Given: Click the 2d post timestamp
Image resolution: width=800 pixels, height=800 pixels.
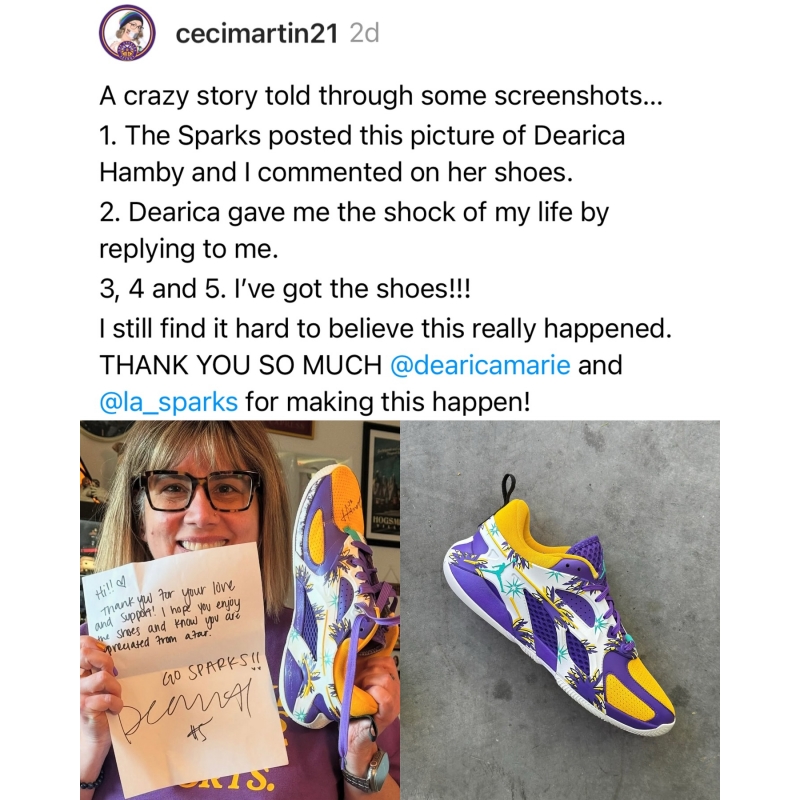Looking at the screenshot, I should [x=366, y=34].
